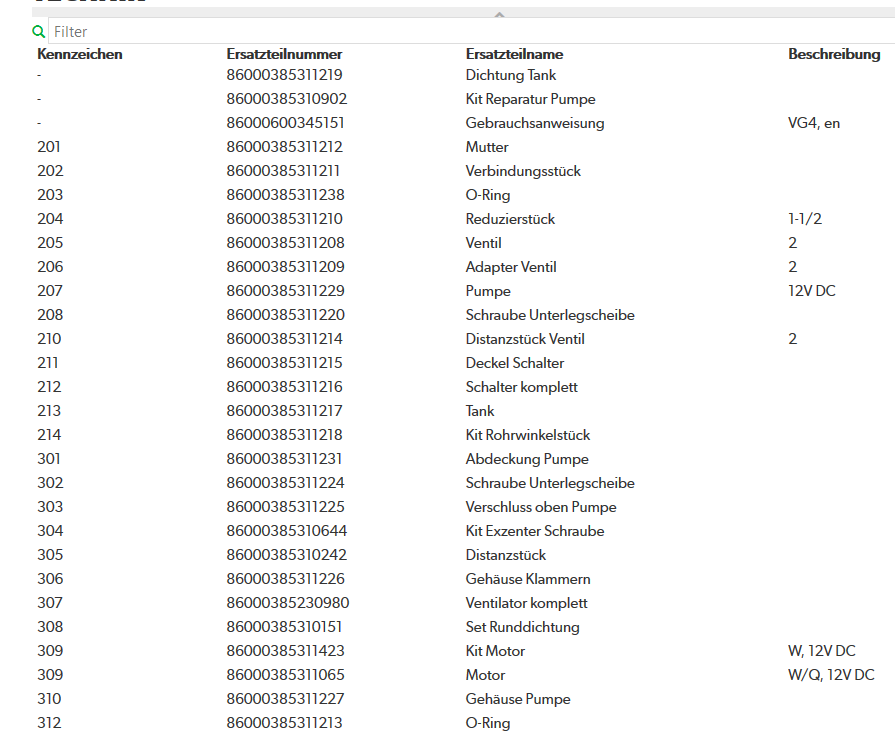Screen dimensions: 895x743
Task: Select part number 86000385311224
Action: 285,482
